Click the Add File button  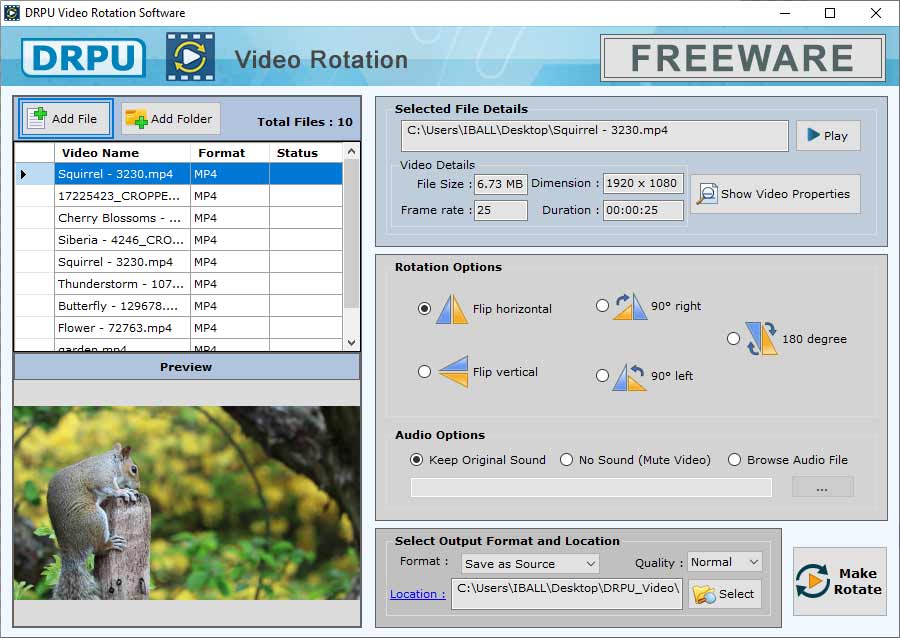[x=65, y=119]
